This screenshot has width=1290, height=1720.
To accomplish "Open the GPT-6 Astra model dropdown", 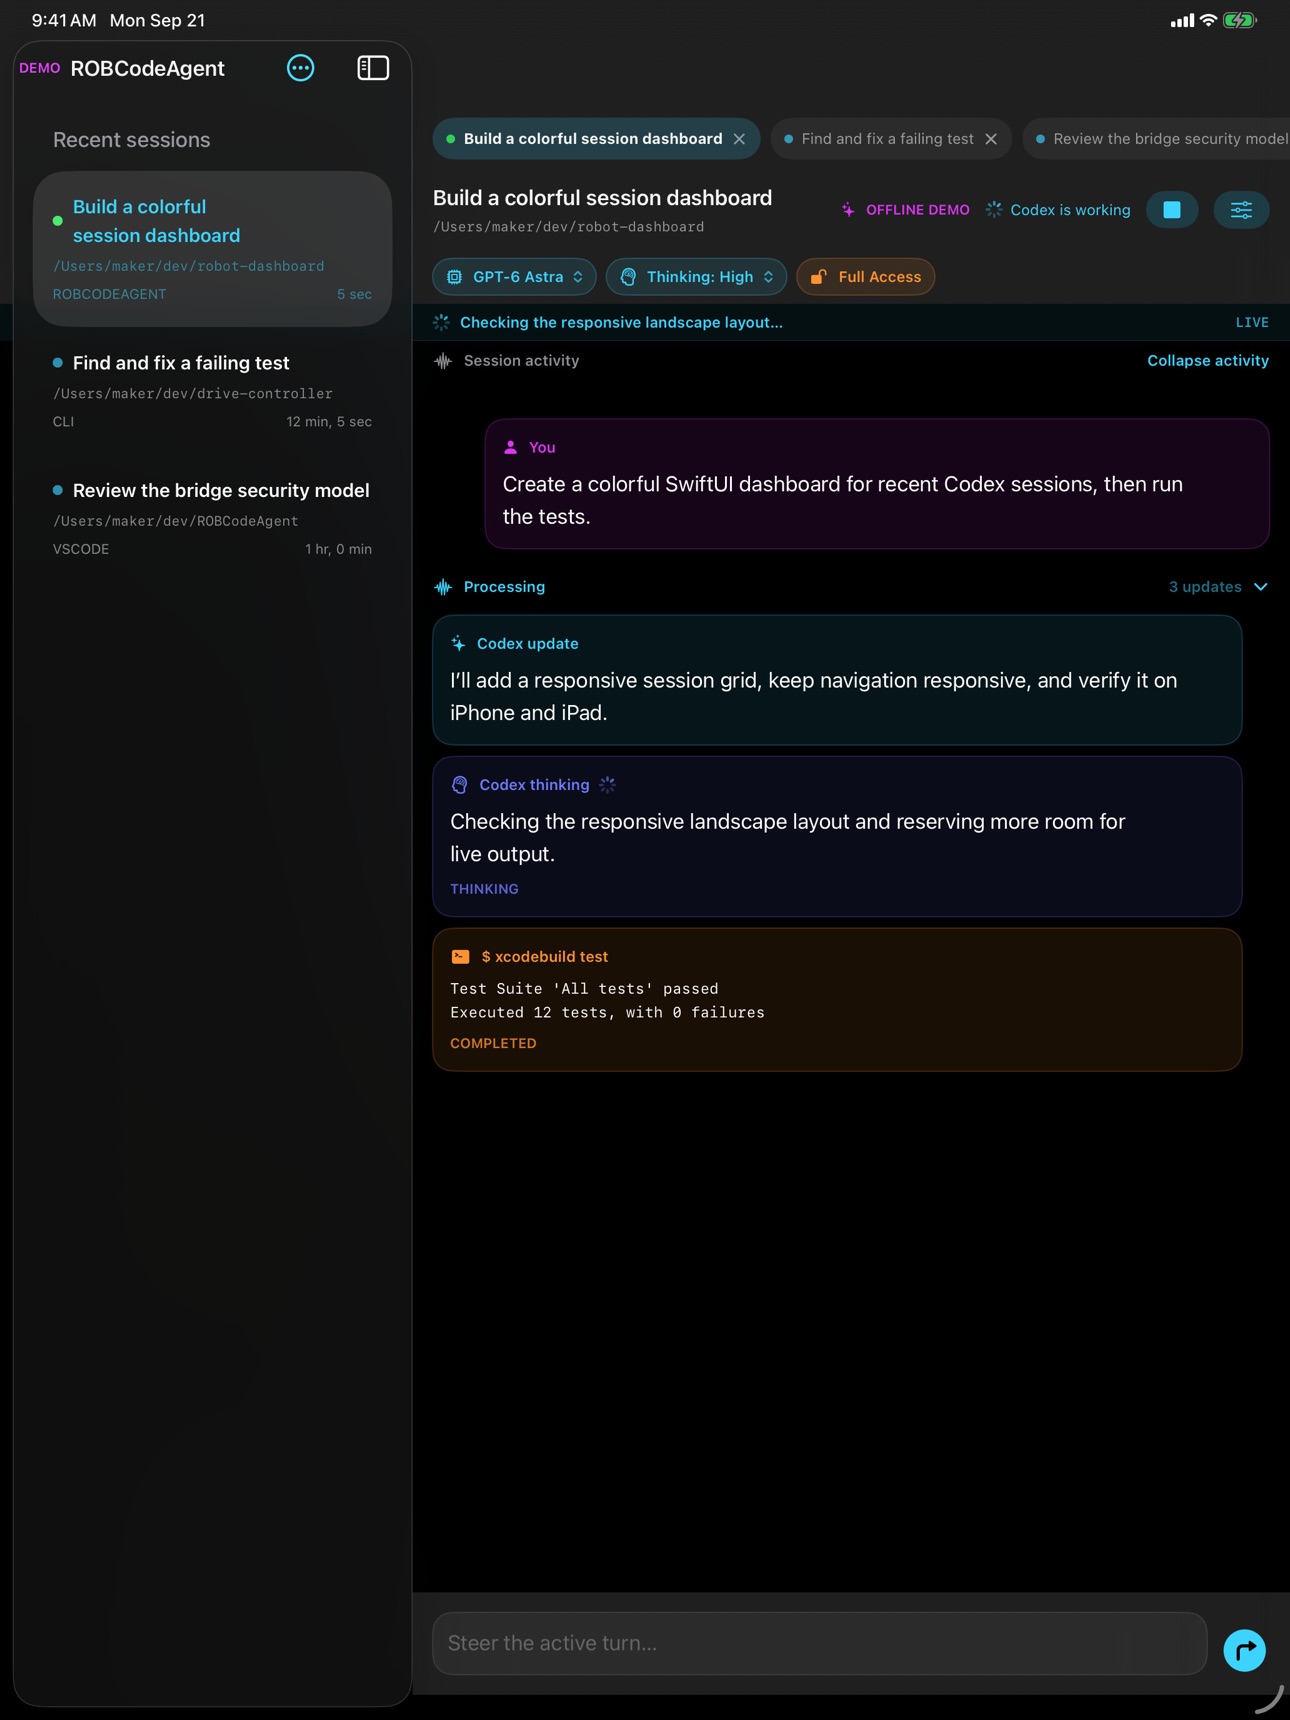I will [x=514, y=277].
